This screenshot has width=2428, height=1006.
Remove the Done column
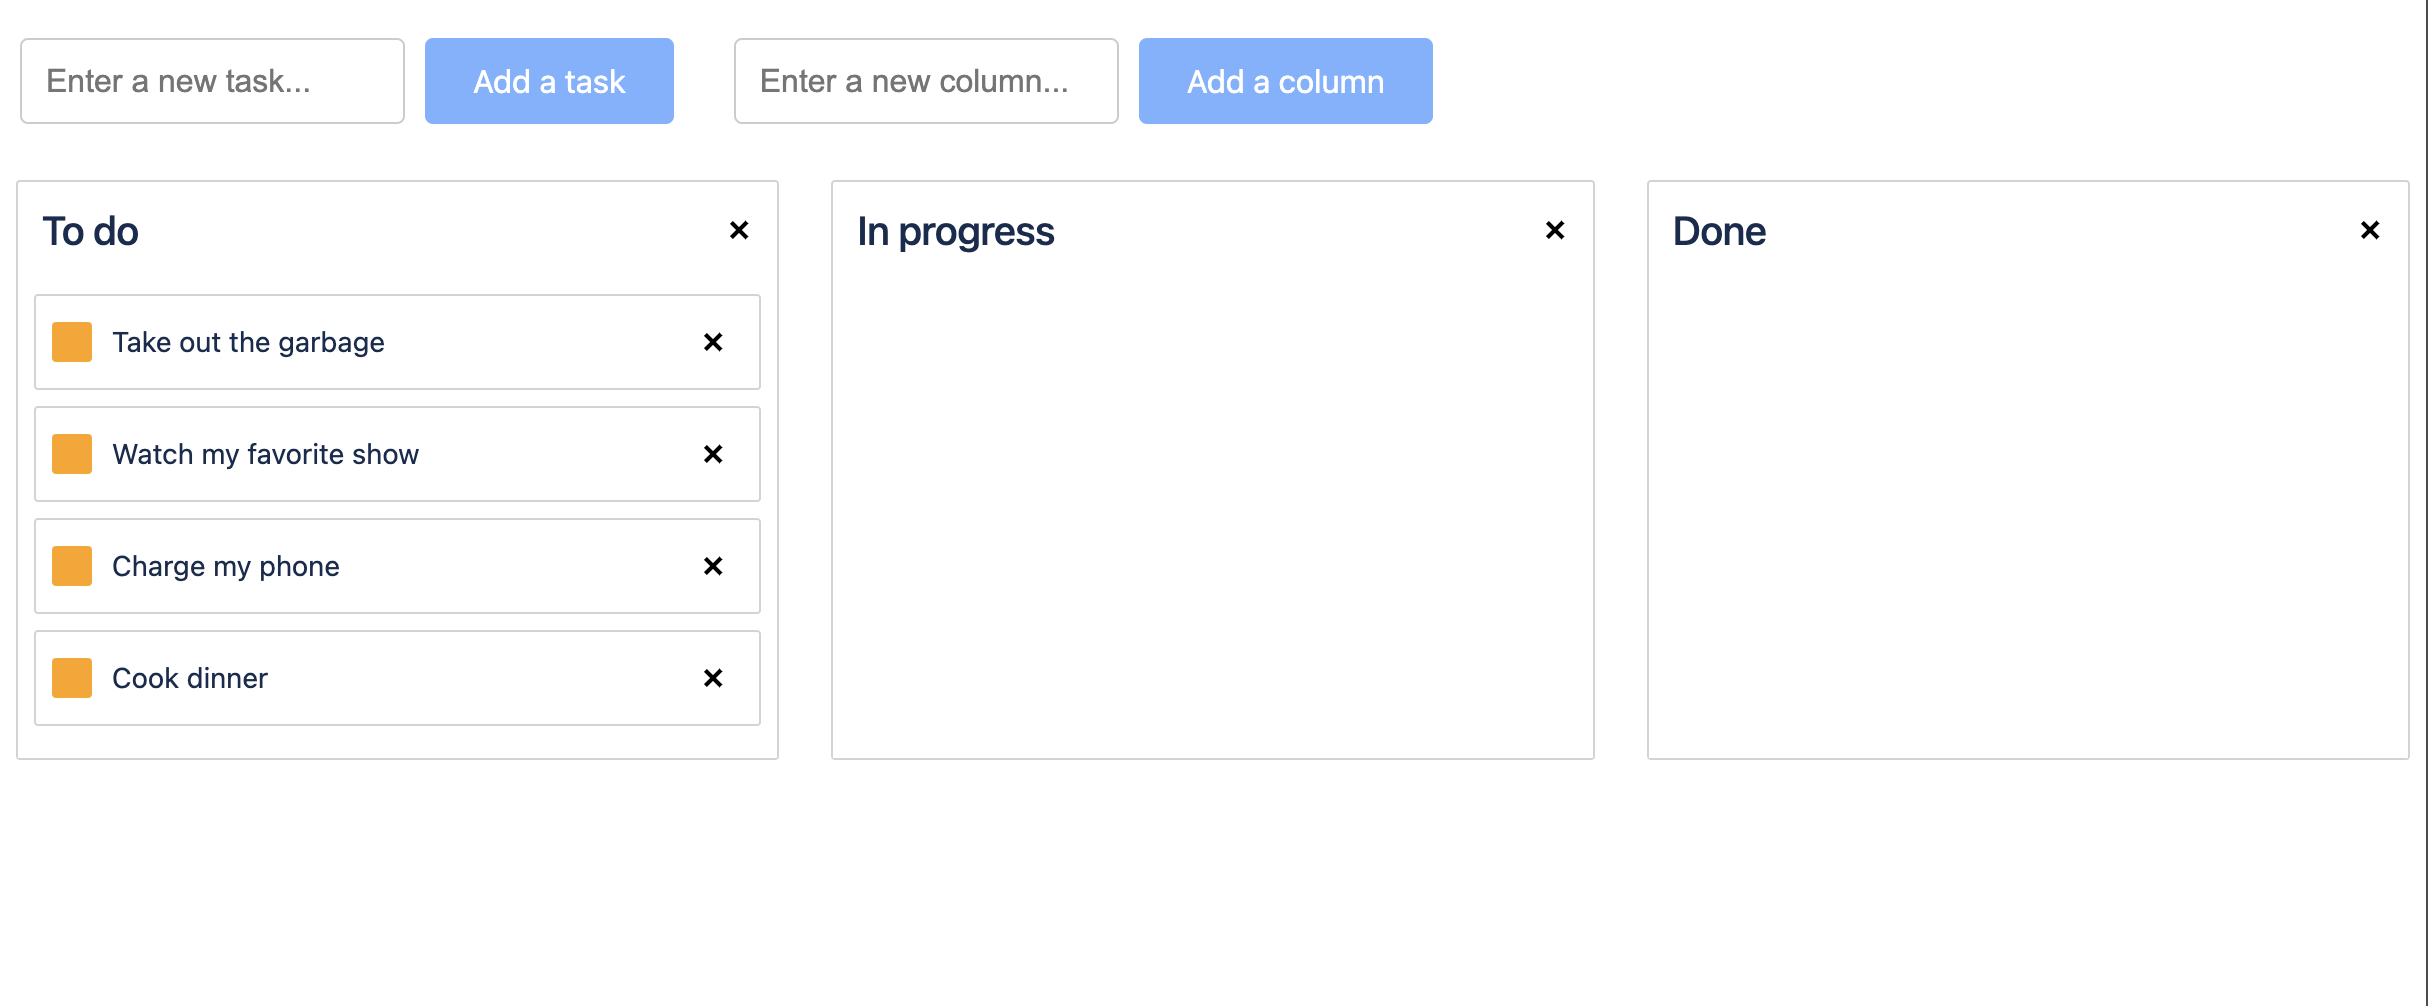tap(2370, 231)
